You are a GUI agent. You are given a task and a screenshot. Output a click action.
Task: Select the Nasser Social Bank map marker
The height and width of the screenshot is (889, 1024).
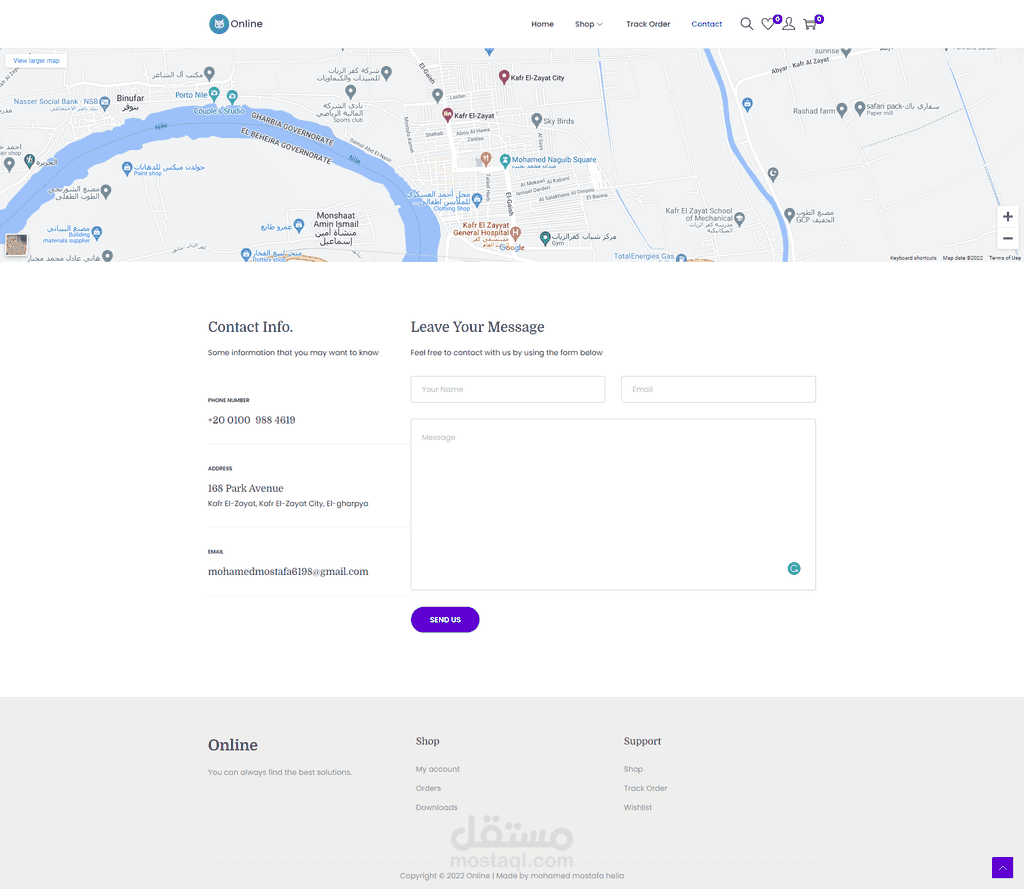tap(104, 103)
